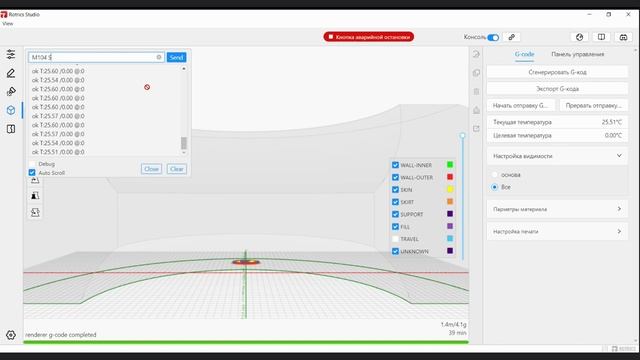Click the vertical layer slider handle

tap(462, 136)
